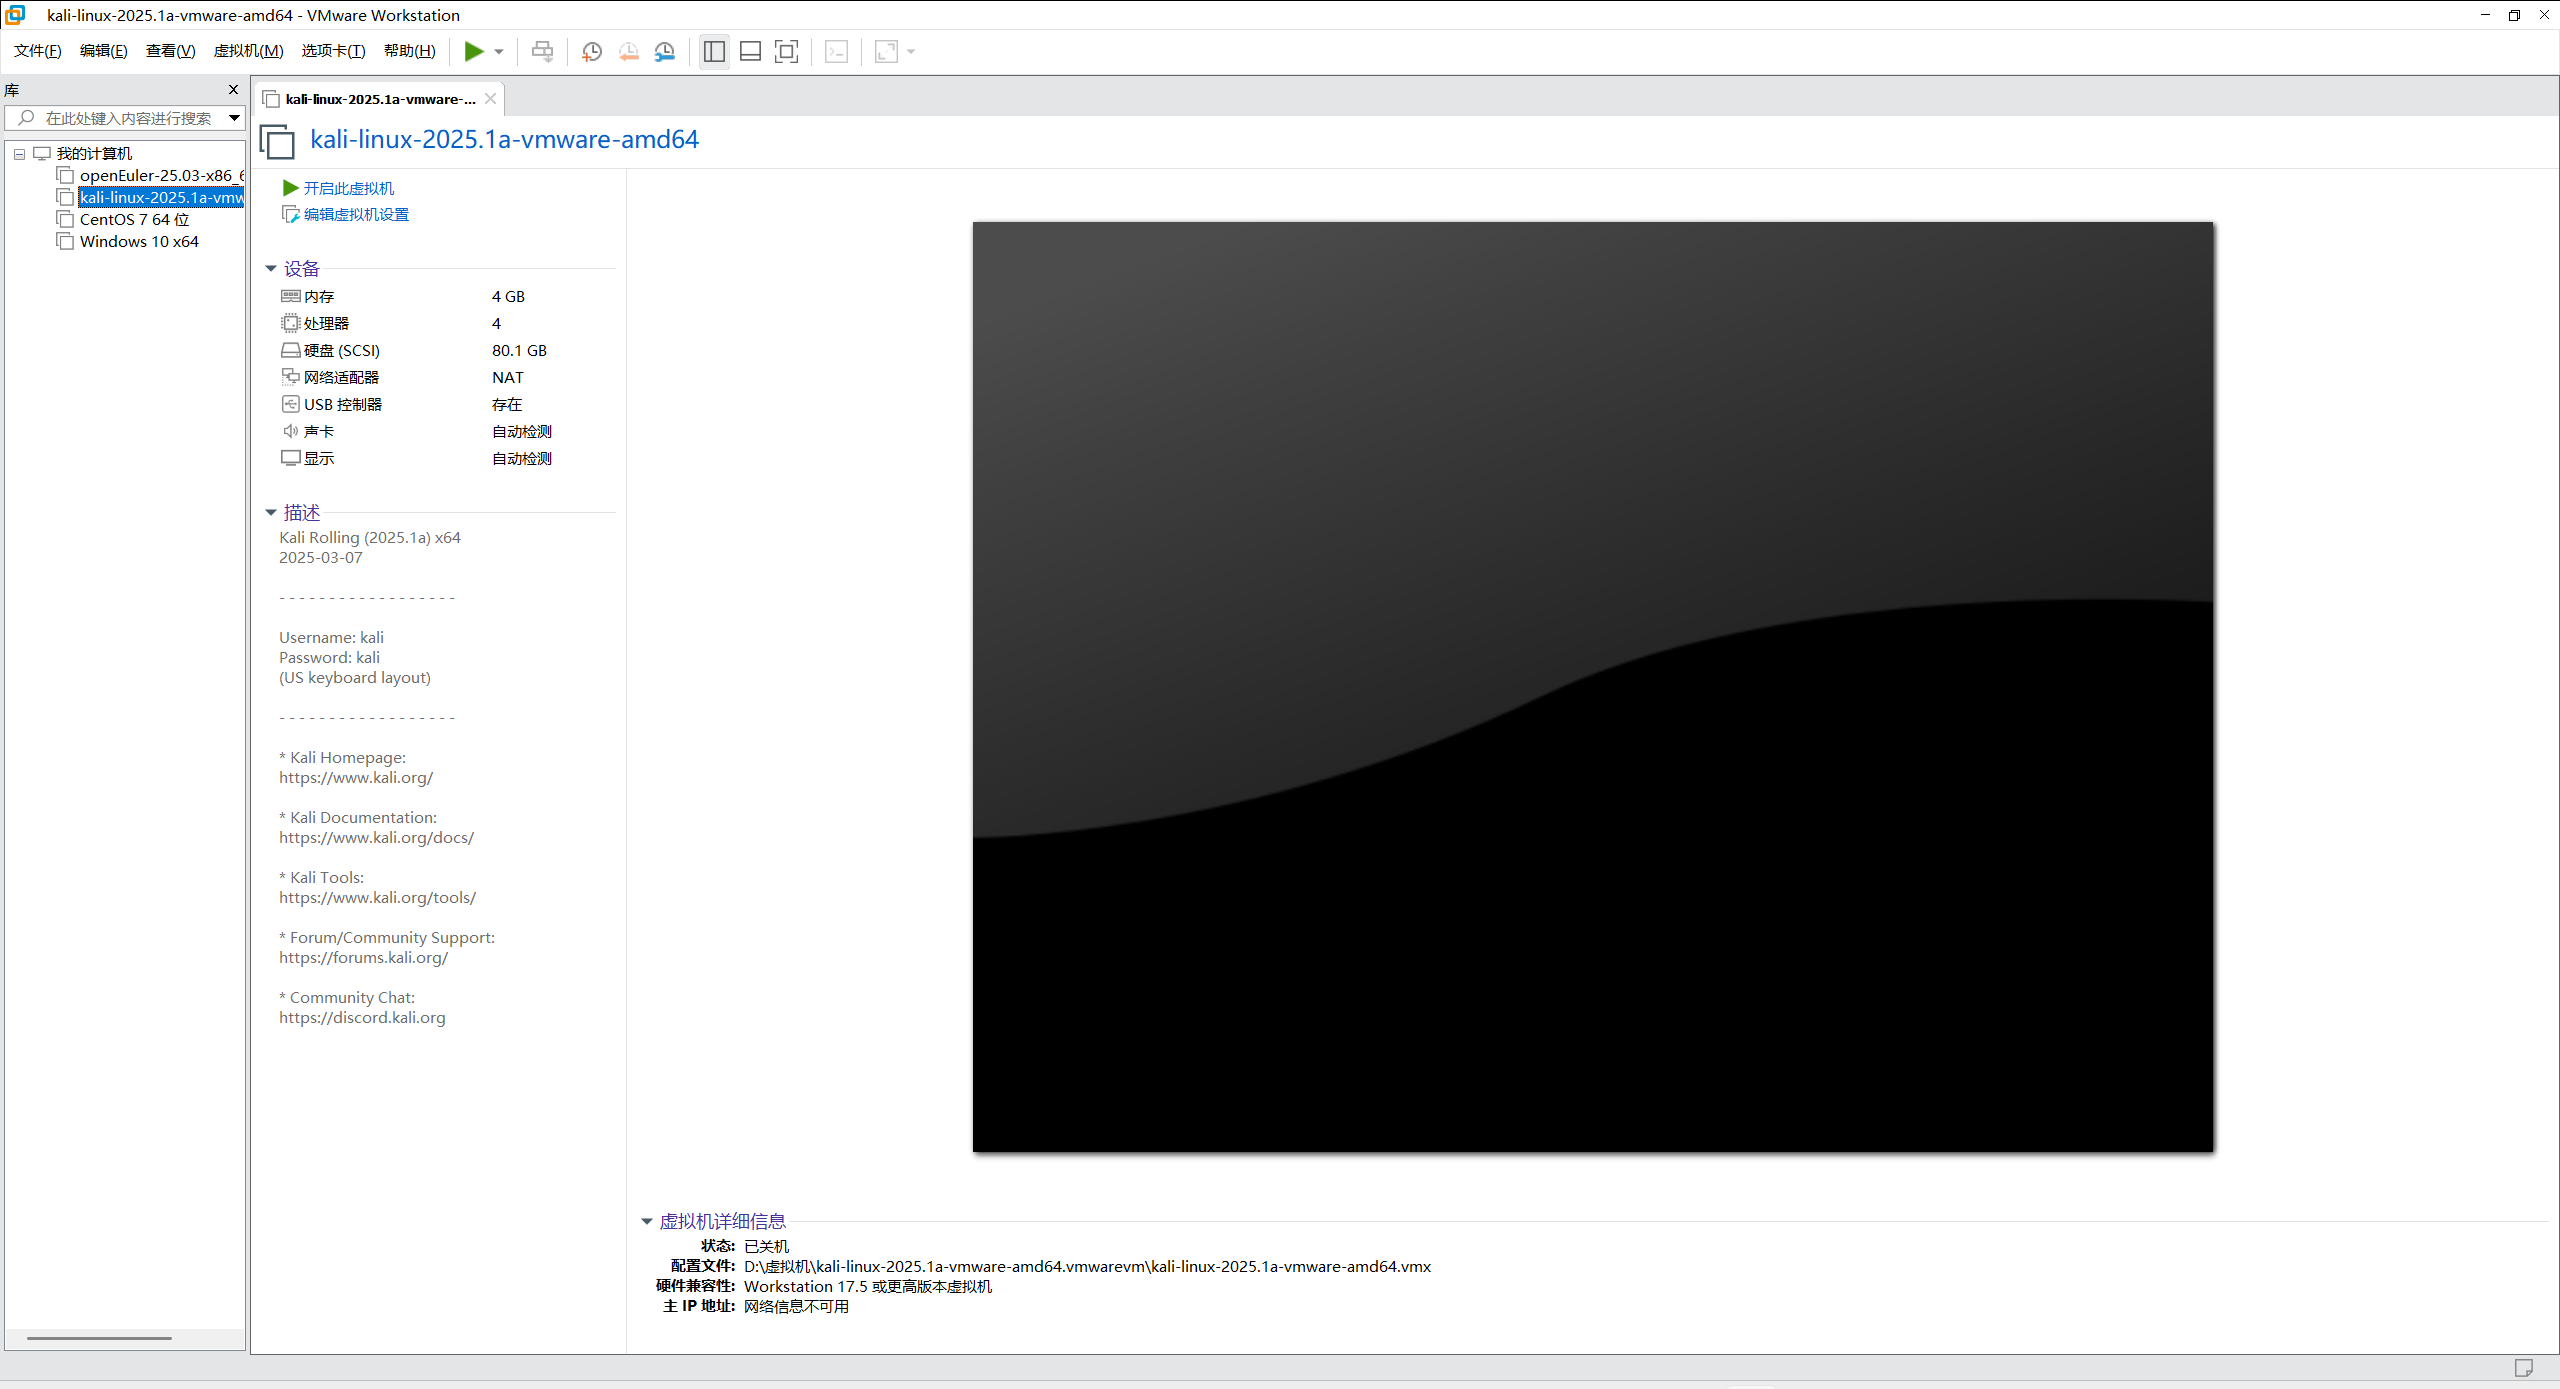Image resolution: width=2560 pixels, height=1389 pixels.
Task: Collapse the 虚拟机详细信息 section
Action: 647,1222
